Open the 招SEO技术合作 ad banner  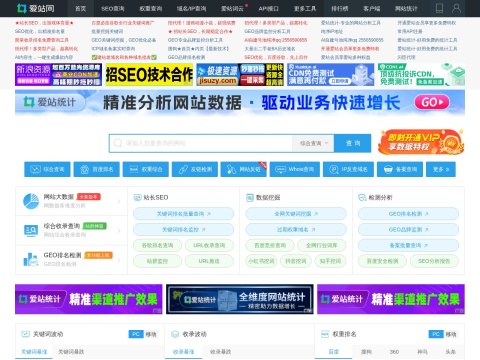point(149,75)
